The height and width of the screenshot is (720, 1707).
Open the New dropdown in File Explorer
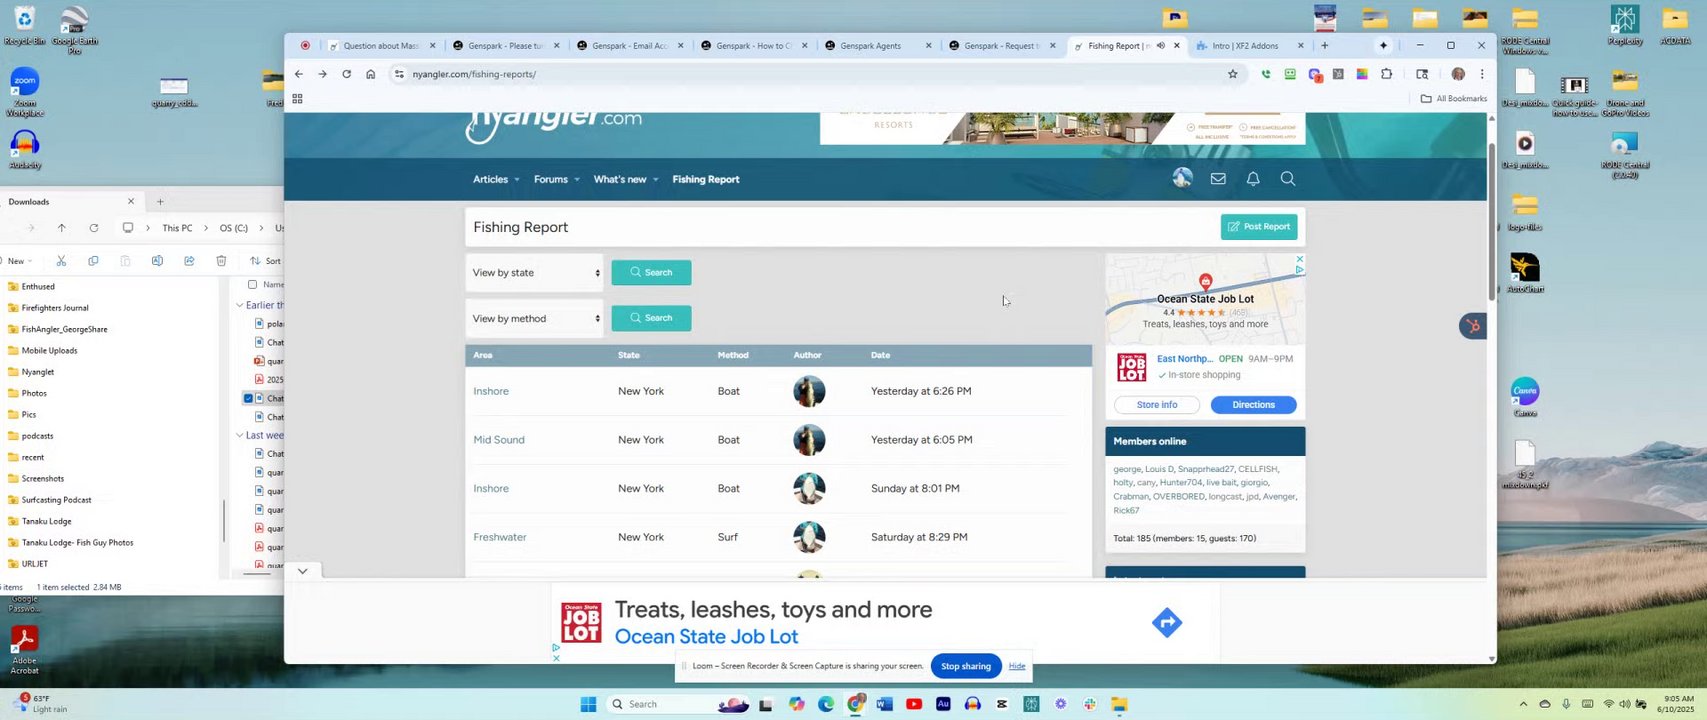pyautogui.click(x=20, y=261)
